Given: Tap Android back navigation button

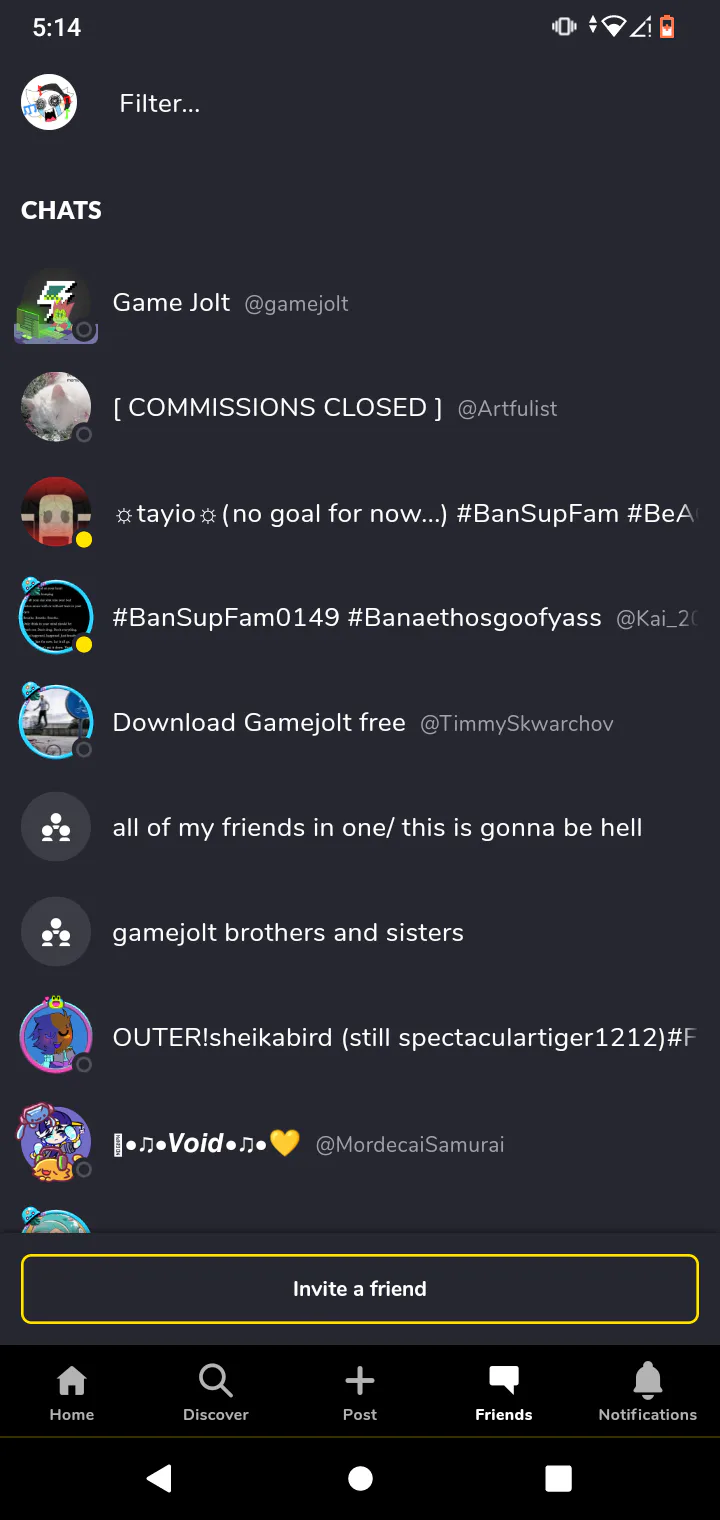Looking at the screenshot, I should tap(159, 1478).
